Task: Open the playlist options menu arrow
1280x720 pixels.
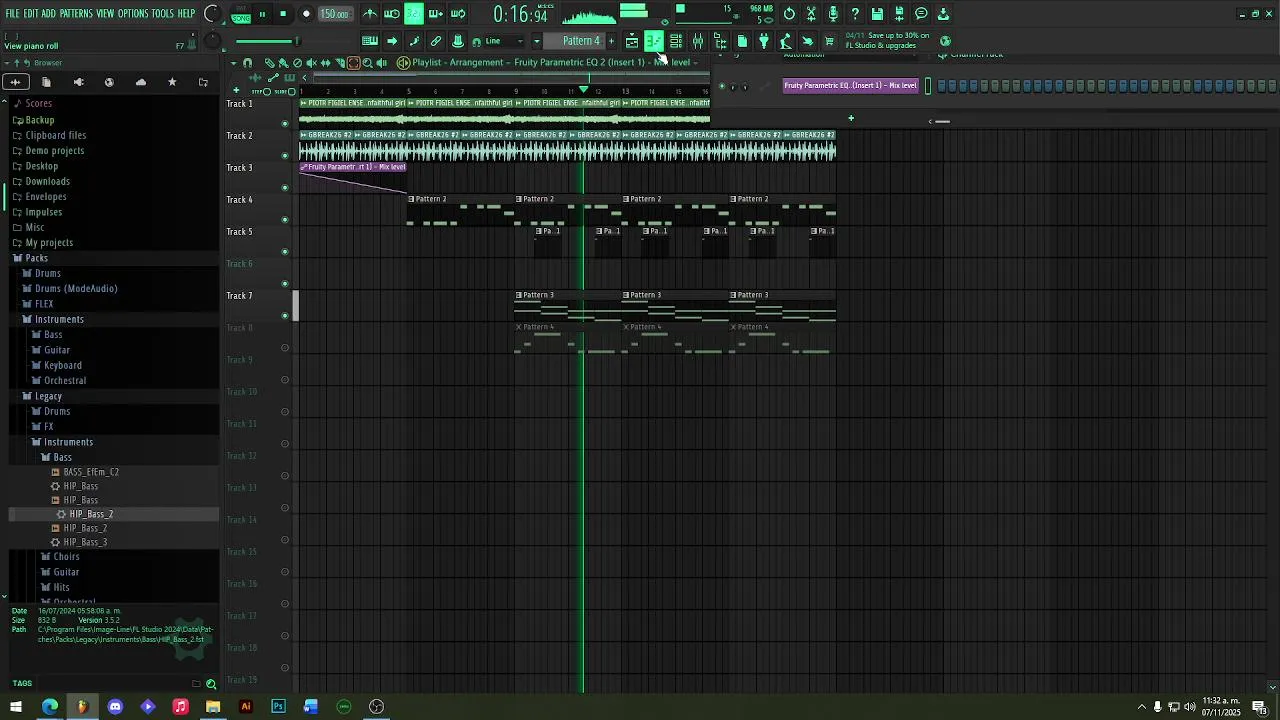Action: pyautogui.click(x=233, y=62)
